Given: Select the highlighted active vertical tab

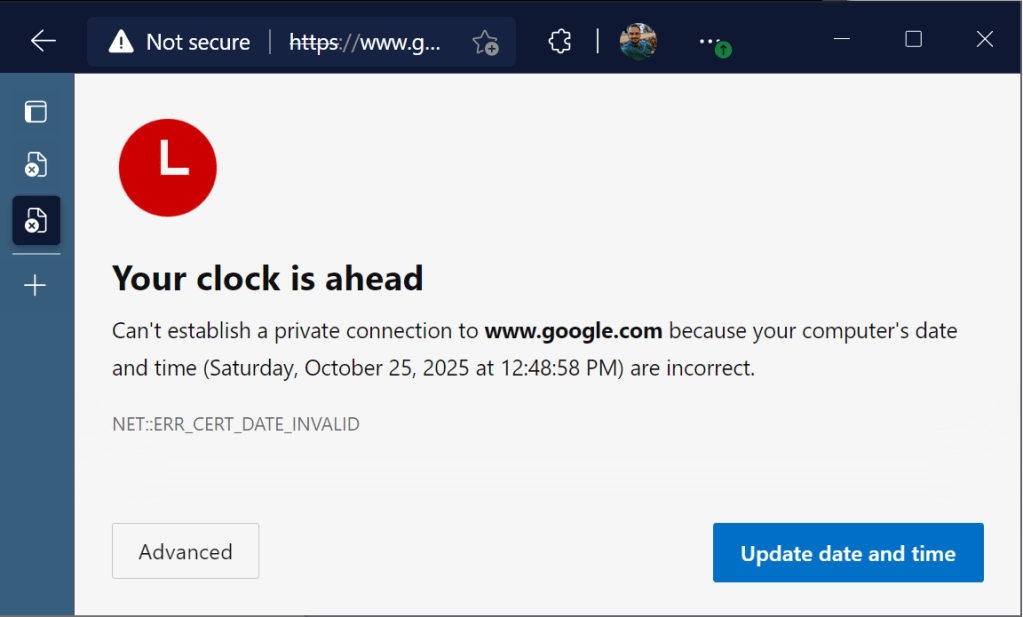Looking at the screenshot, I should (x=36, y=220).
